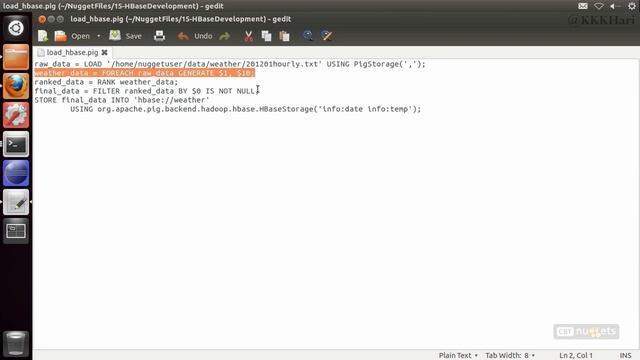Close the load_hbase.pig tab
This screenshot has height=360, width=640.
[x=104, y=52]
